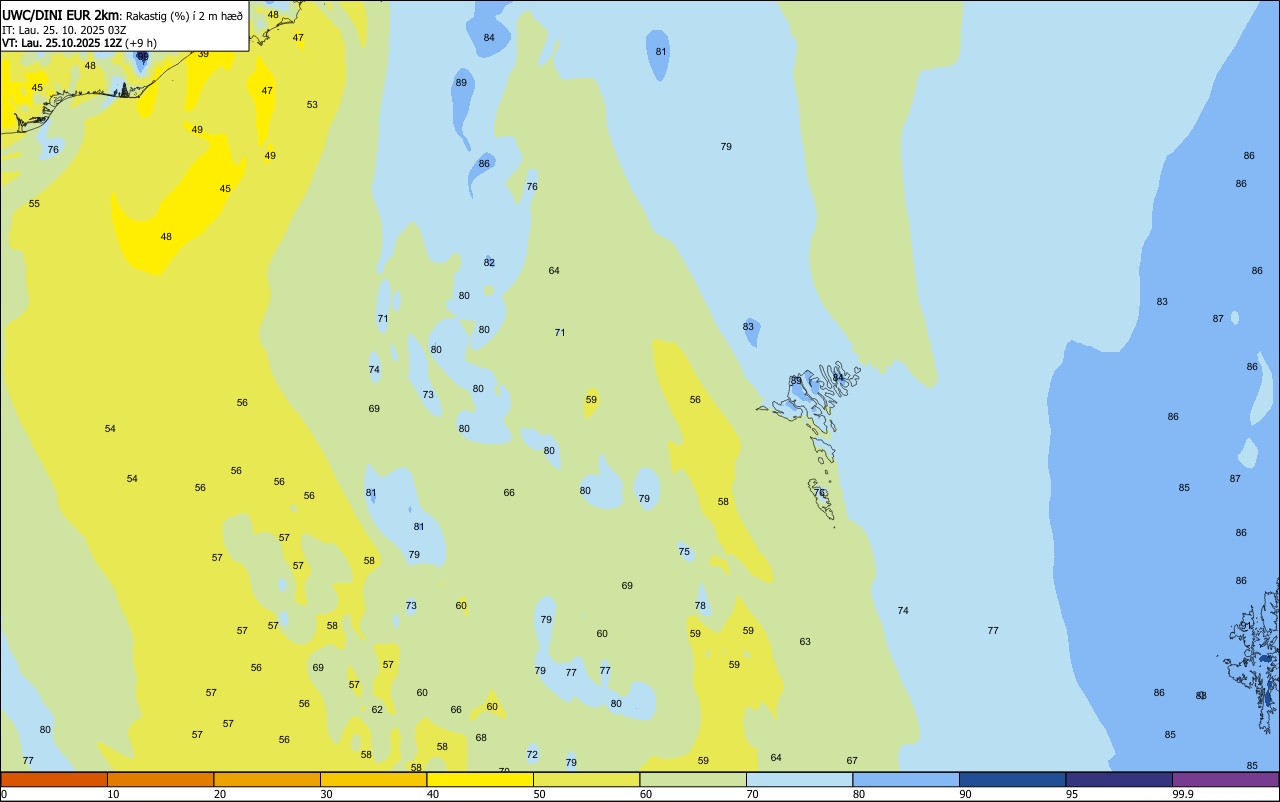Click the 80–90 light blue legend swatch
Image resolution: width=1280 pixels, height=802 pixels.
(906, 779)
